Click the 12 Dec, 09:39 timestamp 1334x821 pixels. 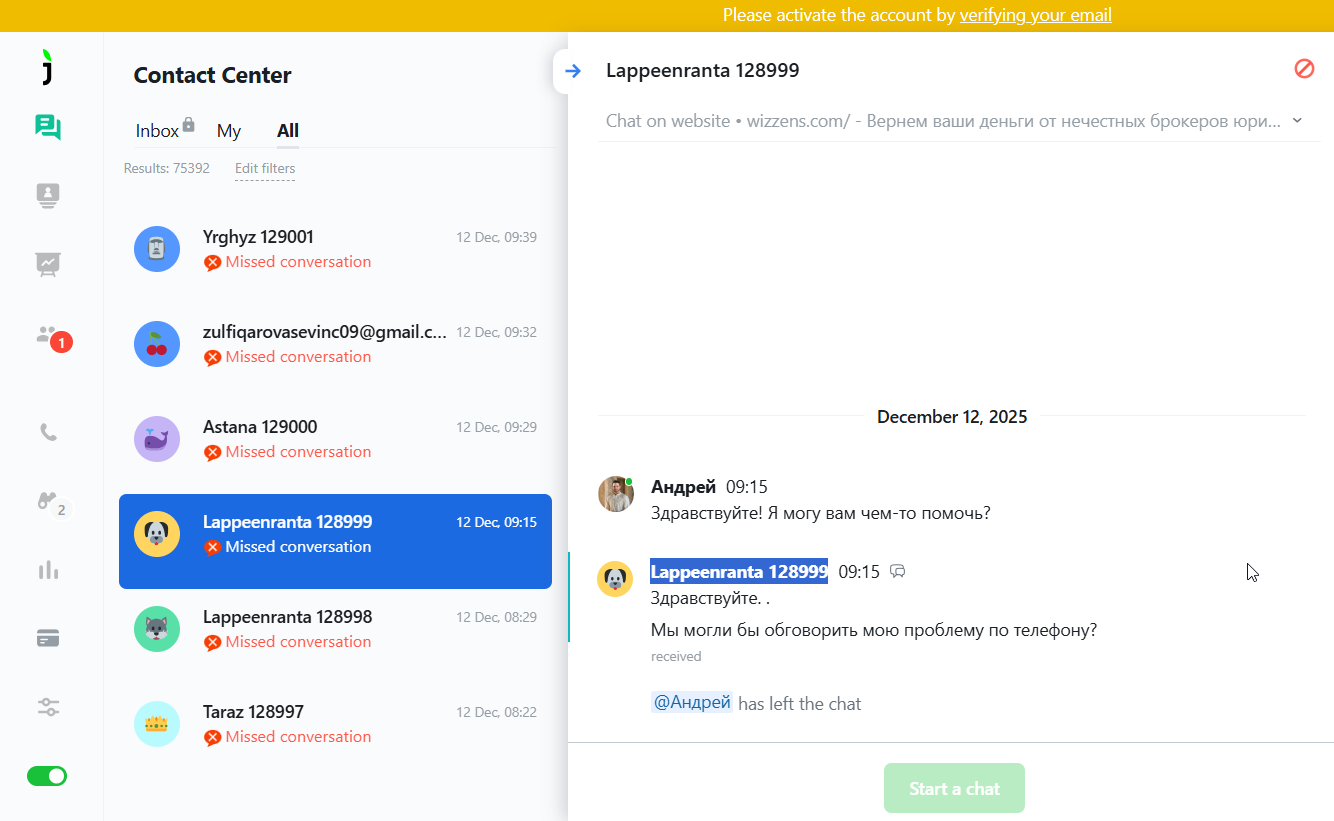click(497, 238)
